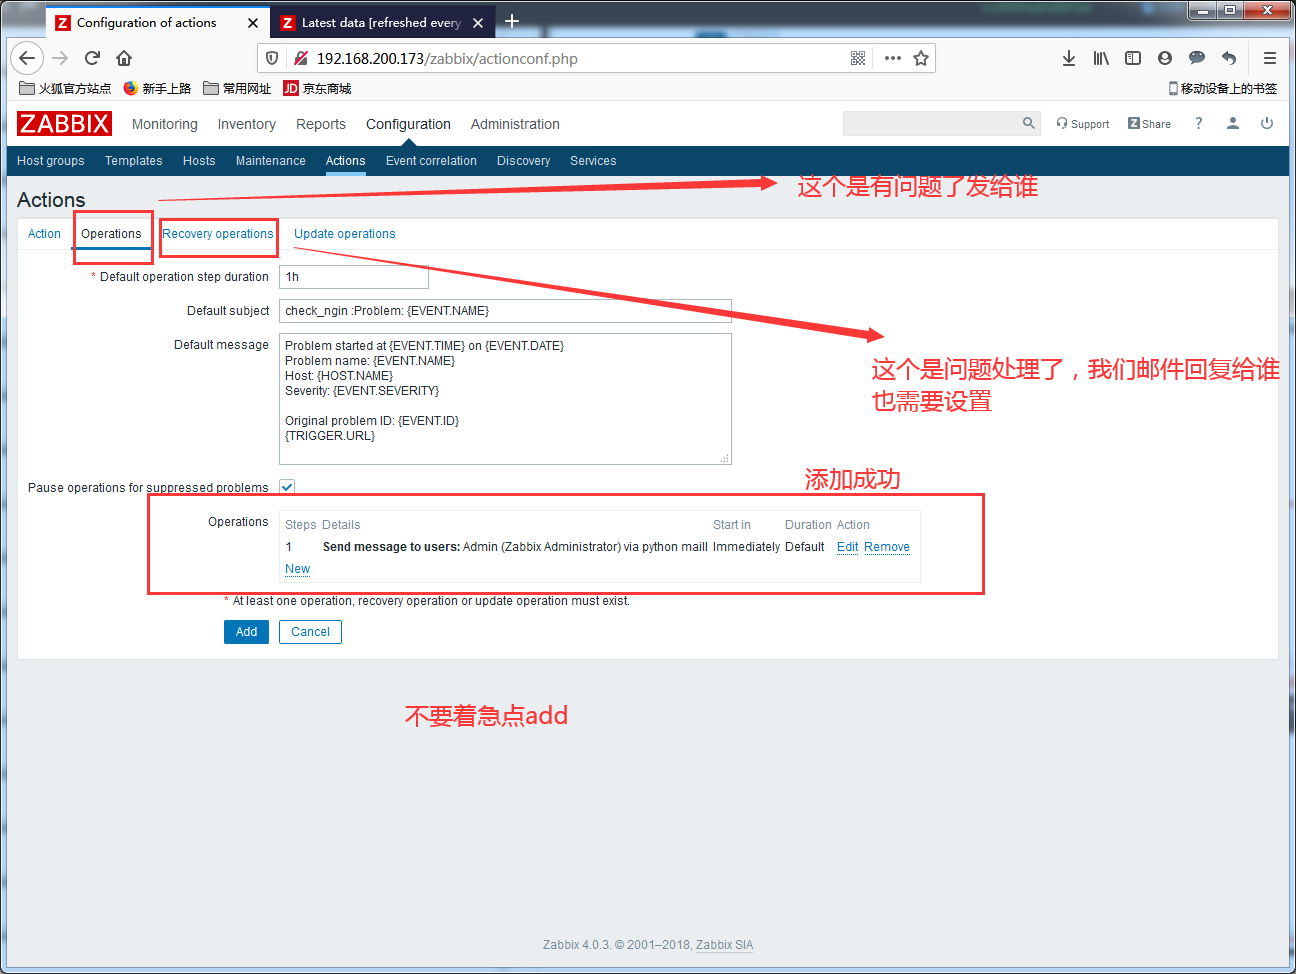Open the Firefox account icon

coord(1165,58)
